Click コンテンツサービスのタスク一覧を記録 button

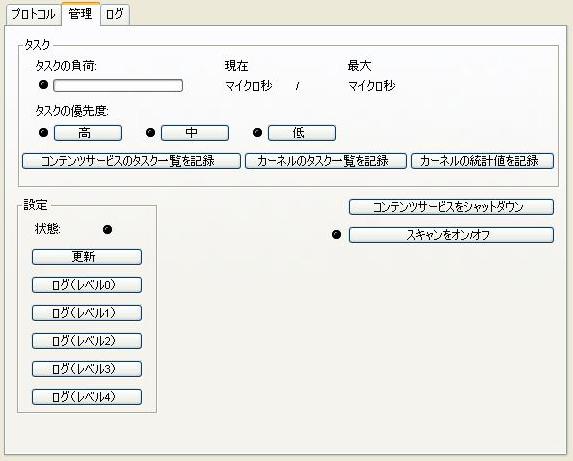131,161
